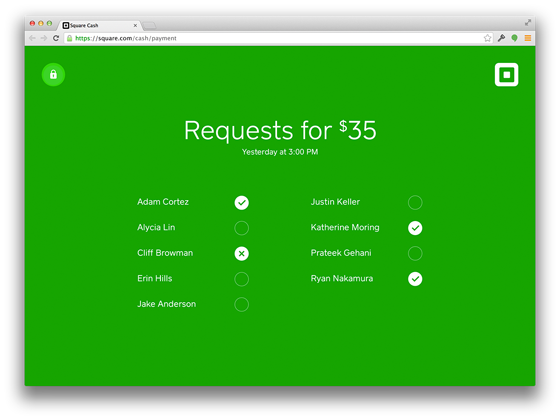Image resolution: width=560 pixels, height=420 pixels.
Task: Go back using the browser back arrow
Action: pyautogui.click(x=32, y=38)
